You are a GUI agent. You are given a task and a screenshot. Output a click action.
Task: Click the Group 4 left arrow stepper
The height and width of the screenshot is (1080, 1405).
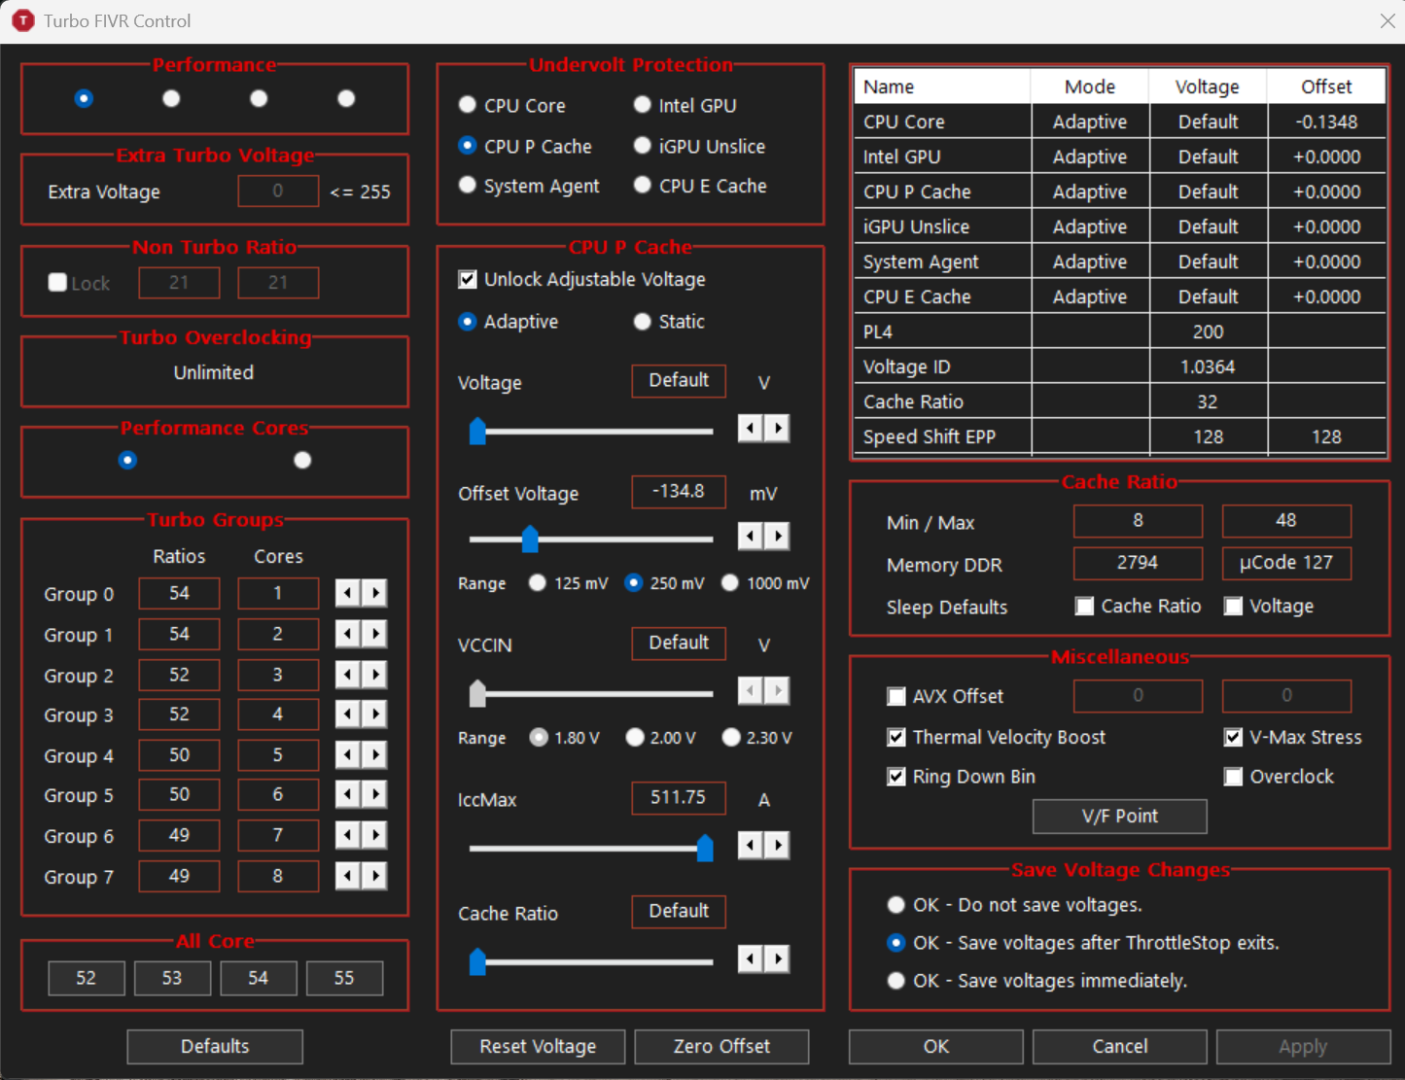click(347, 755)
